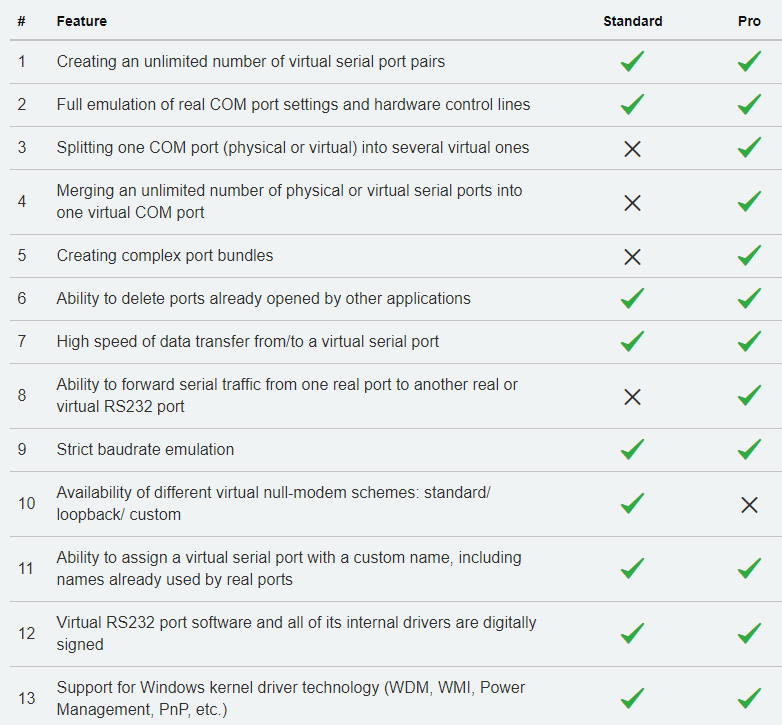The height and width of the screenshot is (725, 782).
Task: Click Standard checkmark for digitally signed drivers
Action: pyautogui.click(x=632, y=633)
